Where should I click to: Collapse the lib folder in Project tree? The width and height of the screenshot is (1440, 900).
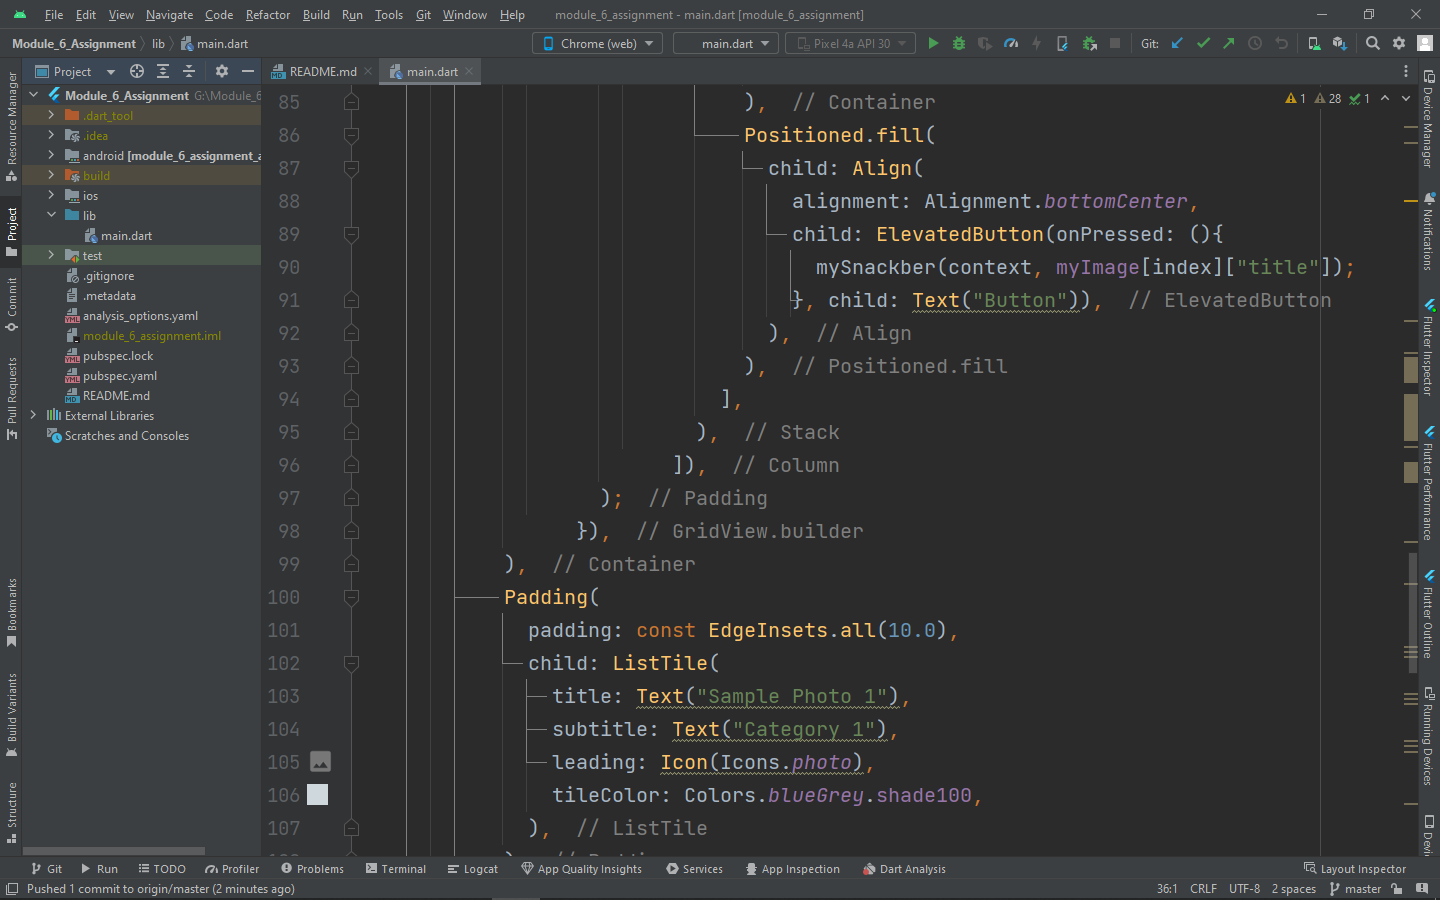point(52,215)
